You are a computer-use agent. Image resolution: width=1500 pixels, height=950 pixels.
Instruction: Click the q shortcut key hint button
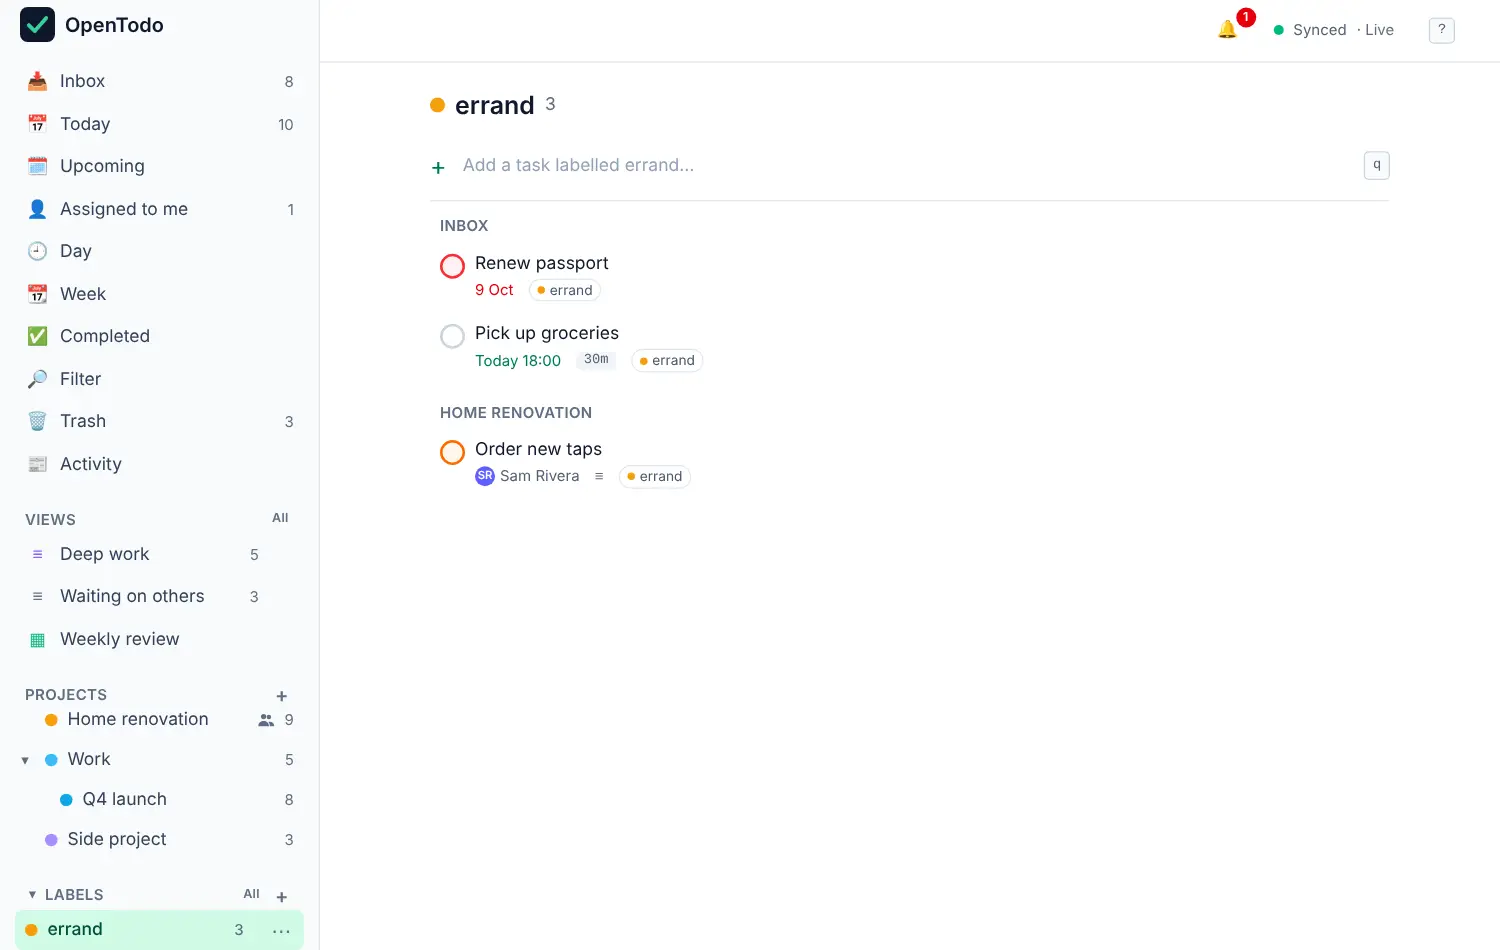click(x=1377, y=165)
